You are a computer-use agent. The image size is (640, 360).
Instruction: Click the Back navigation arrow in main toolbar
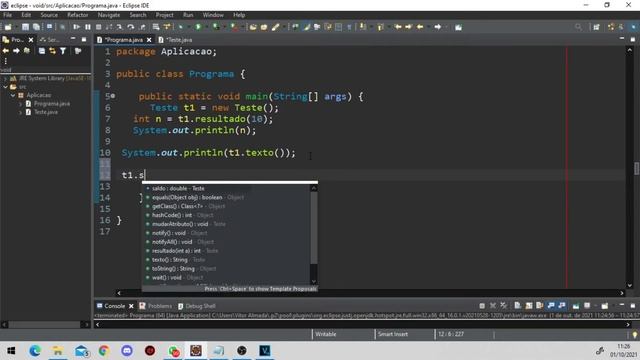coord(420,27)
